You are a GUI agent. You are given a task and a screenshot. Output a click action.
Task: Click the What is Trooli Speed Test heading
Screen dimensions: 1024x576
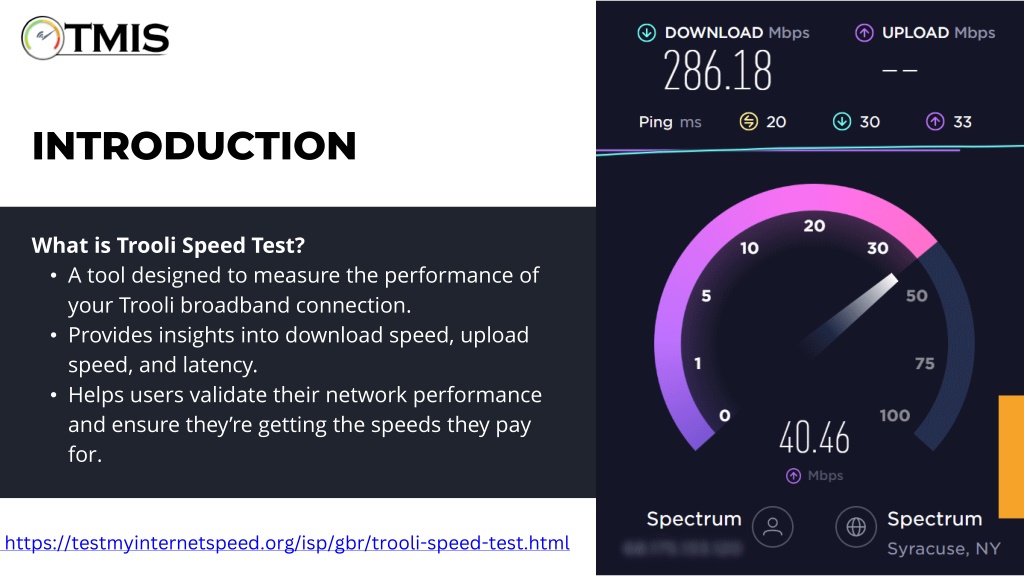(168, 246)
